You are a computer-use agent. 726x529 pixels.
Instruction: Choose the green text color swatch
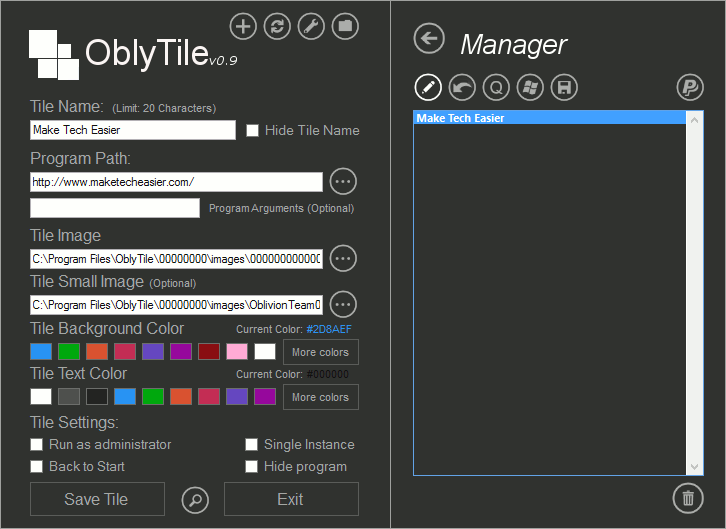pyautogui.click(x=153, y=397)
